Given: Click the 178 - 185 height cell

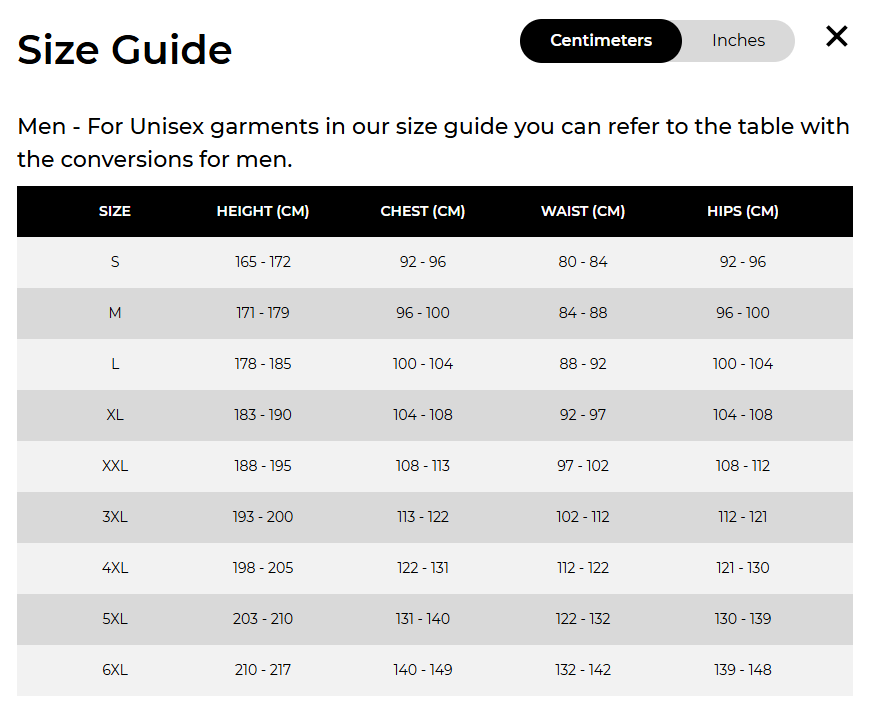Looking at the screenshot, I should pos(263,364).
